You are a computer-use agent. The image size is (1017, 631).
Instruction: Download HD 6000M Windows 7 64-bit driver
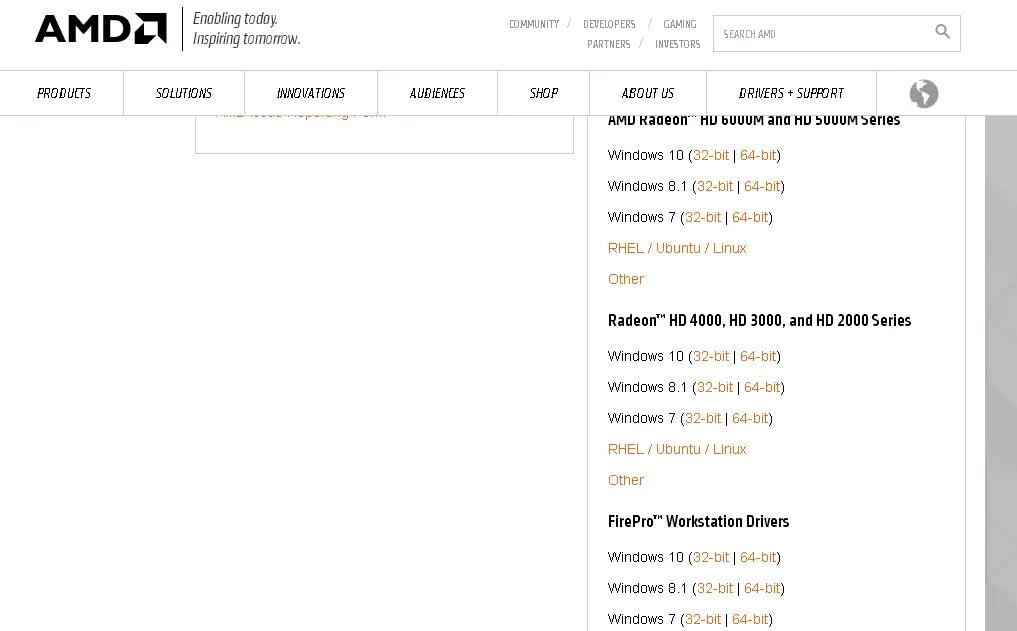tap(750, 218)
